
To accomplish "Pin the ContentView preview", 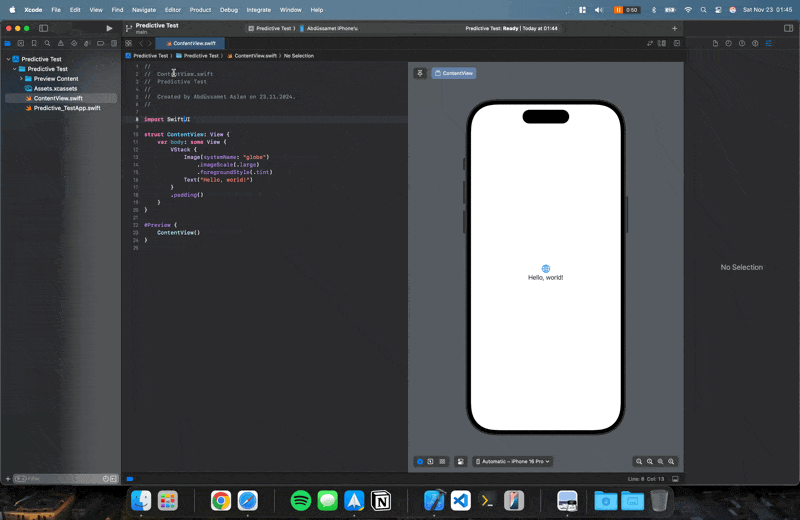I will click(420, 73).
